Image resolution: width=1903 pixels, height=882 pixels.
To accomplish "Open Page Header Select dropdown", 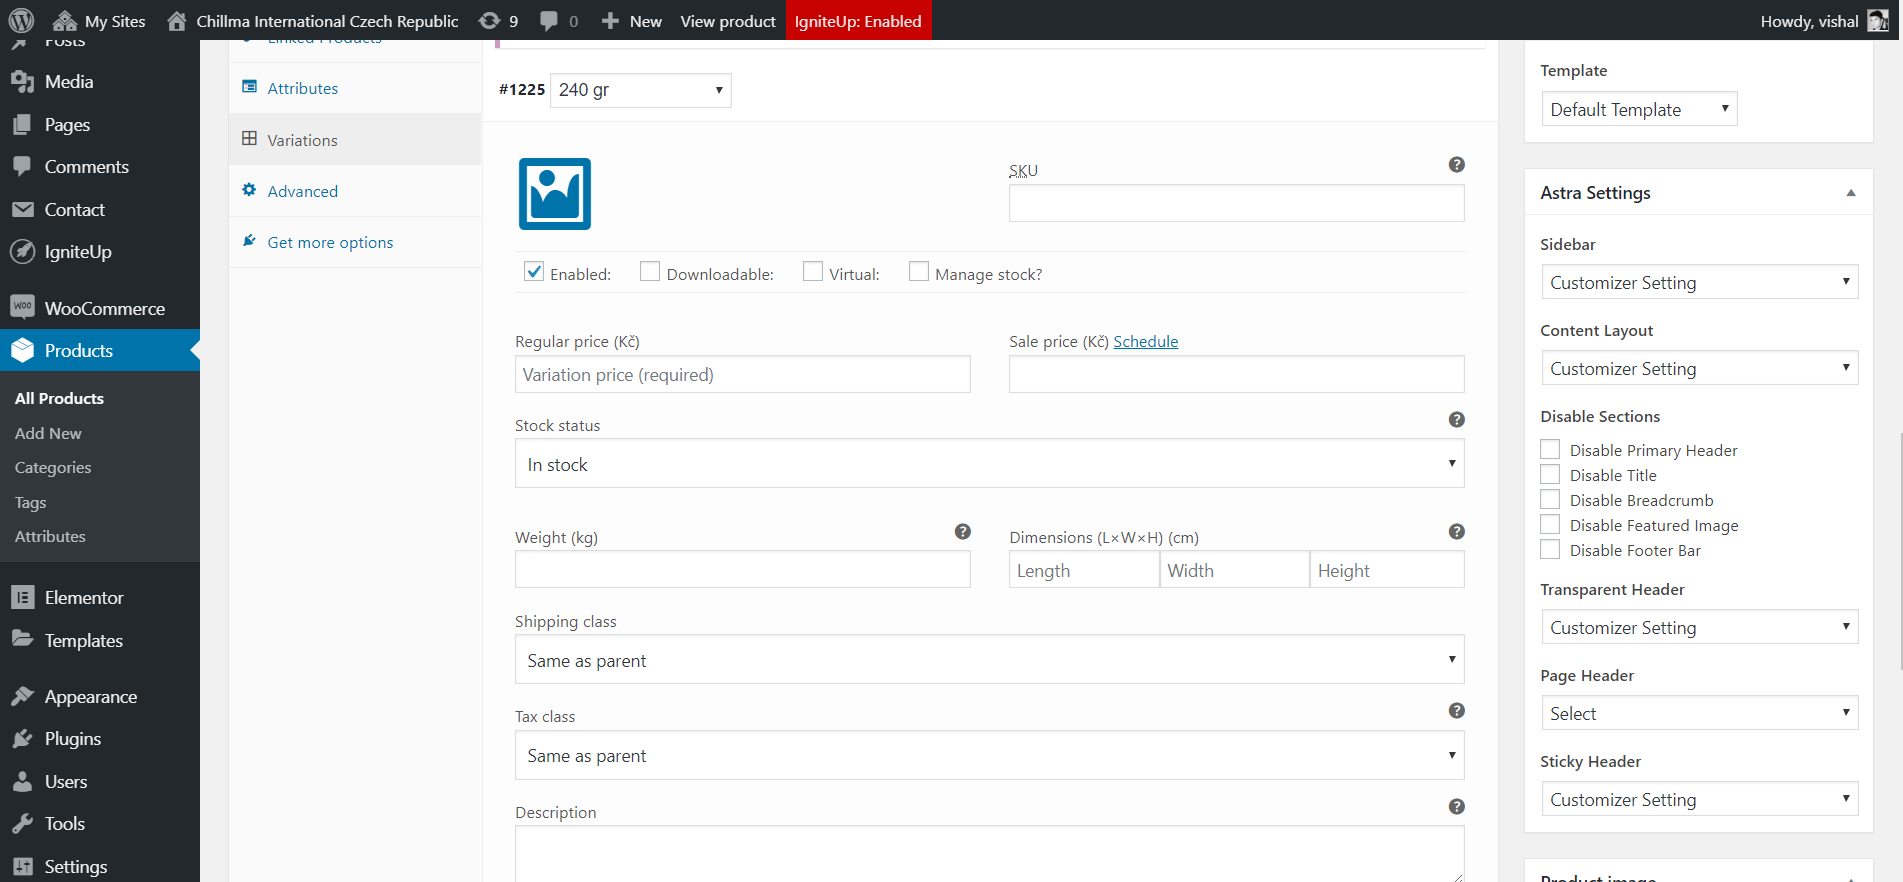I will [1699, 713].
